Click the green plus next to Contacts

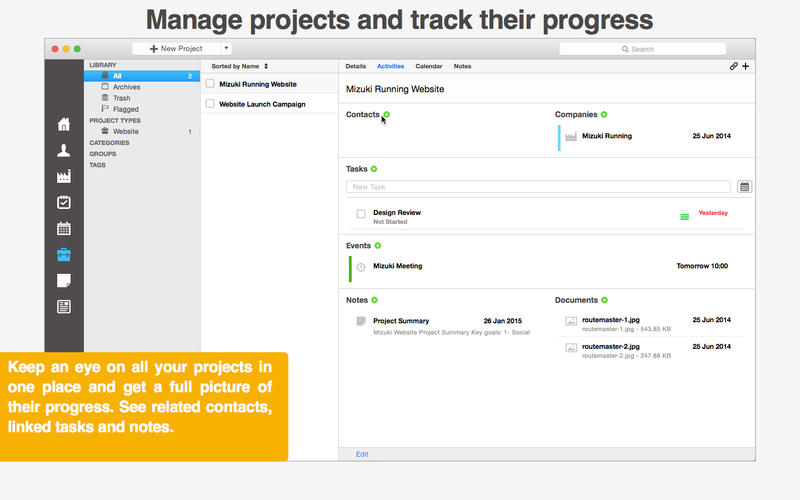coord(387,115)
